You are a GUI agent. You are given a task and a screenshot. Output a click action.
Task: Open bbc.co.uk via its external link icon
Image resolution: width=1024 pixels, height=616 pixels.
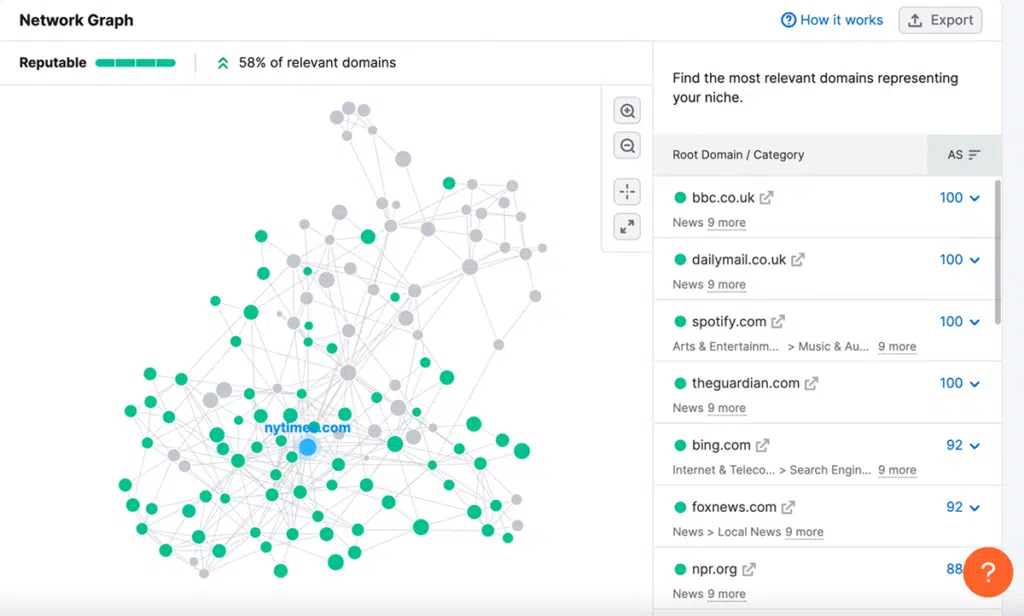click(x=766, y=197)
